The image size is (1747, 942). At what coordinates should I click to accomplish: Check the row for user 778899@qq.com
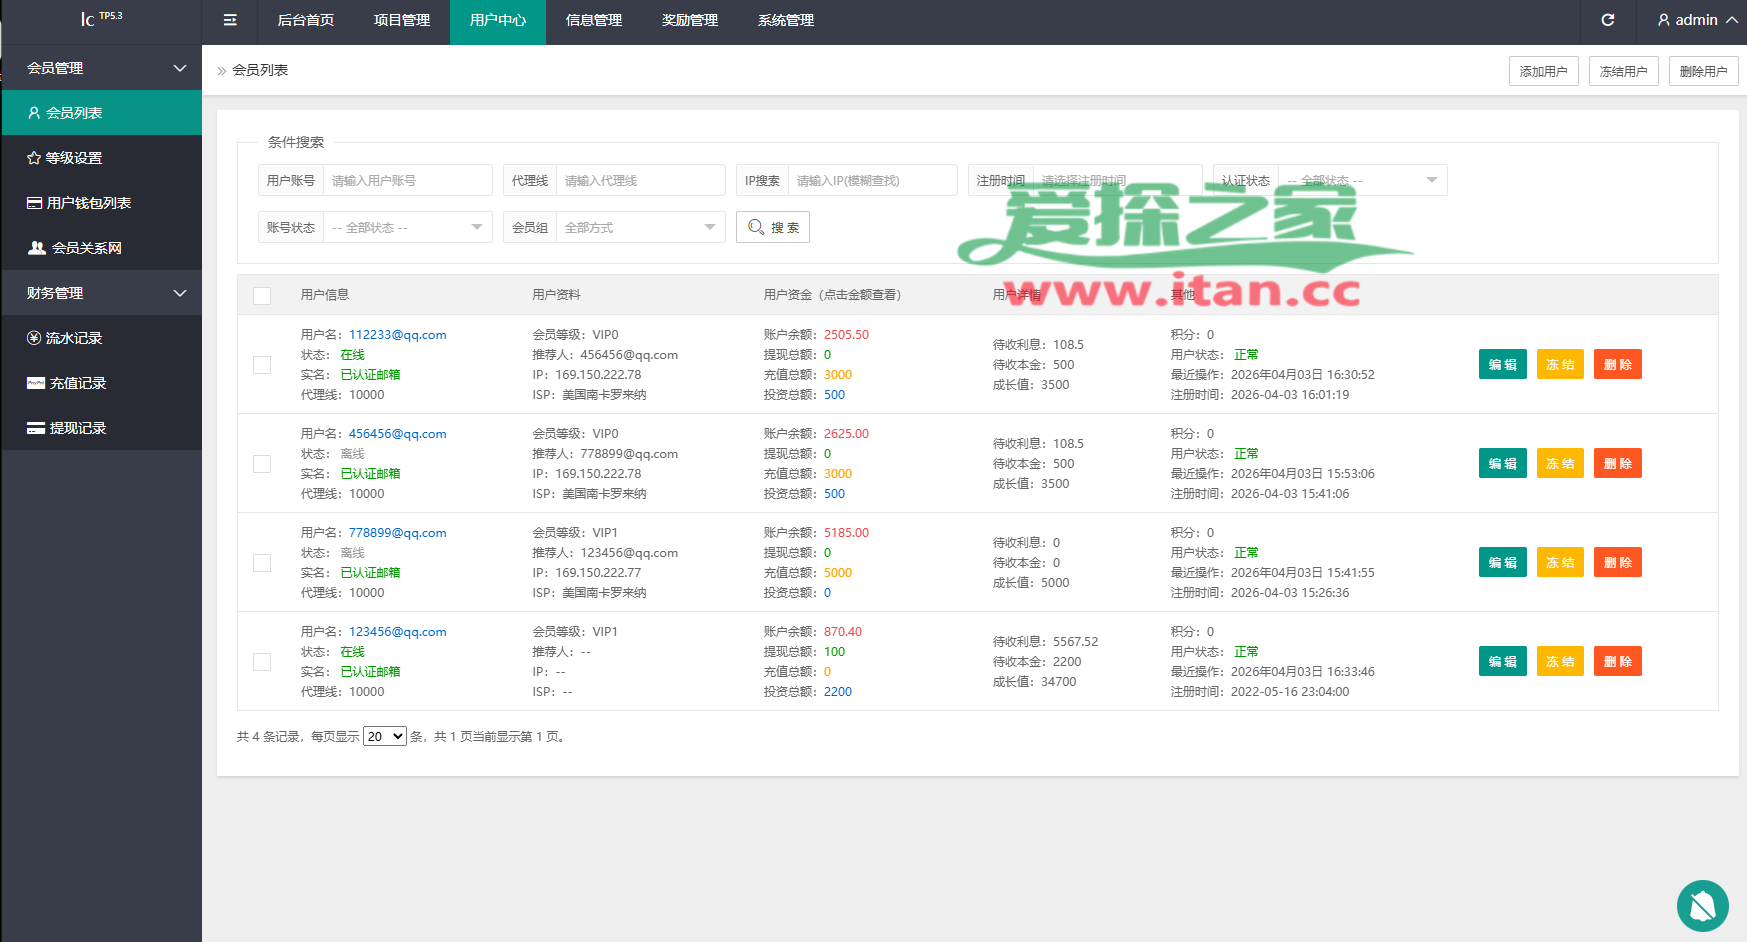tap(262, 563)
